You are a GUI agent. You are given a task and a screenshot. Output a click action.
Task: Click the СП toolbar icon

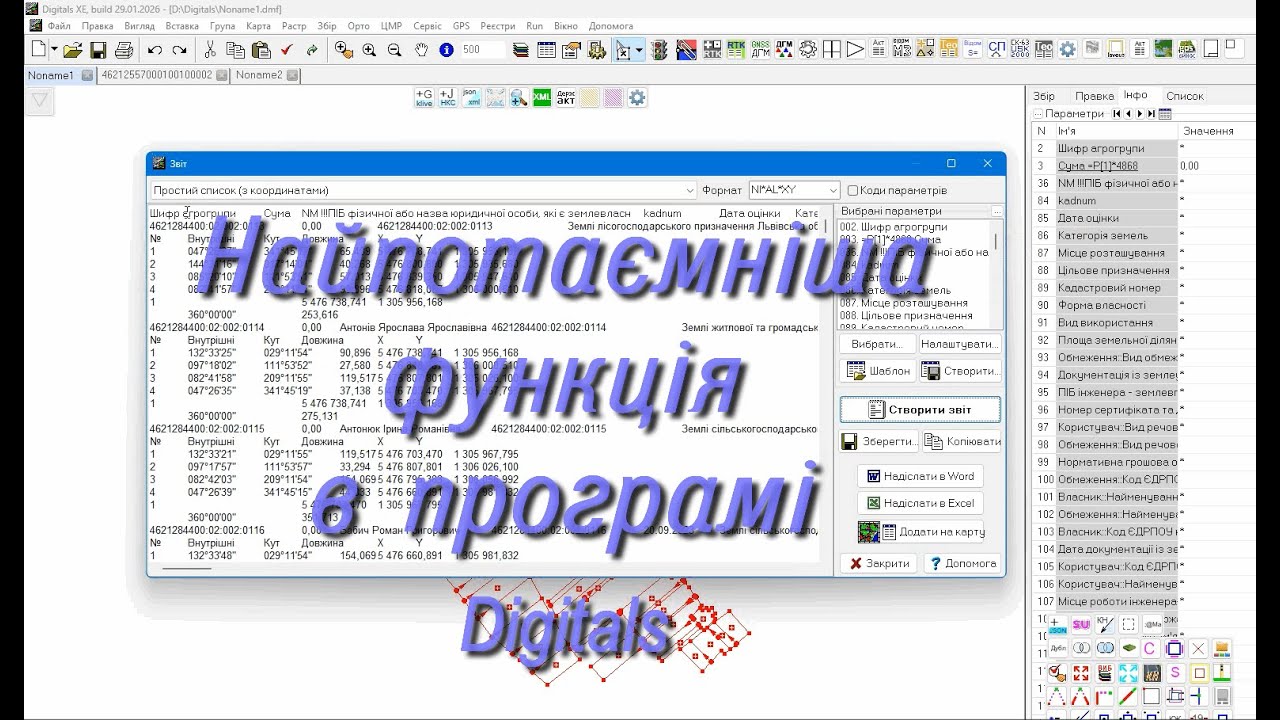tap(997, 49)
